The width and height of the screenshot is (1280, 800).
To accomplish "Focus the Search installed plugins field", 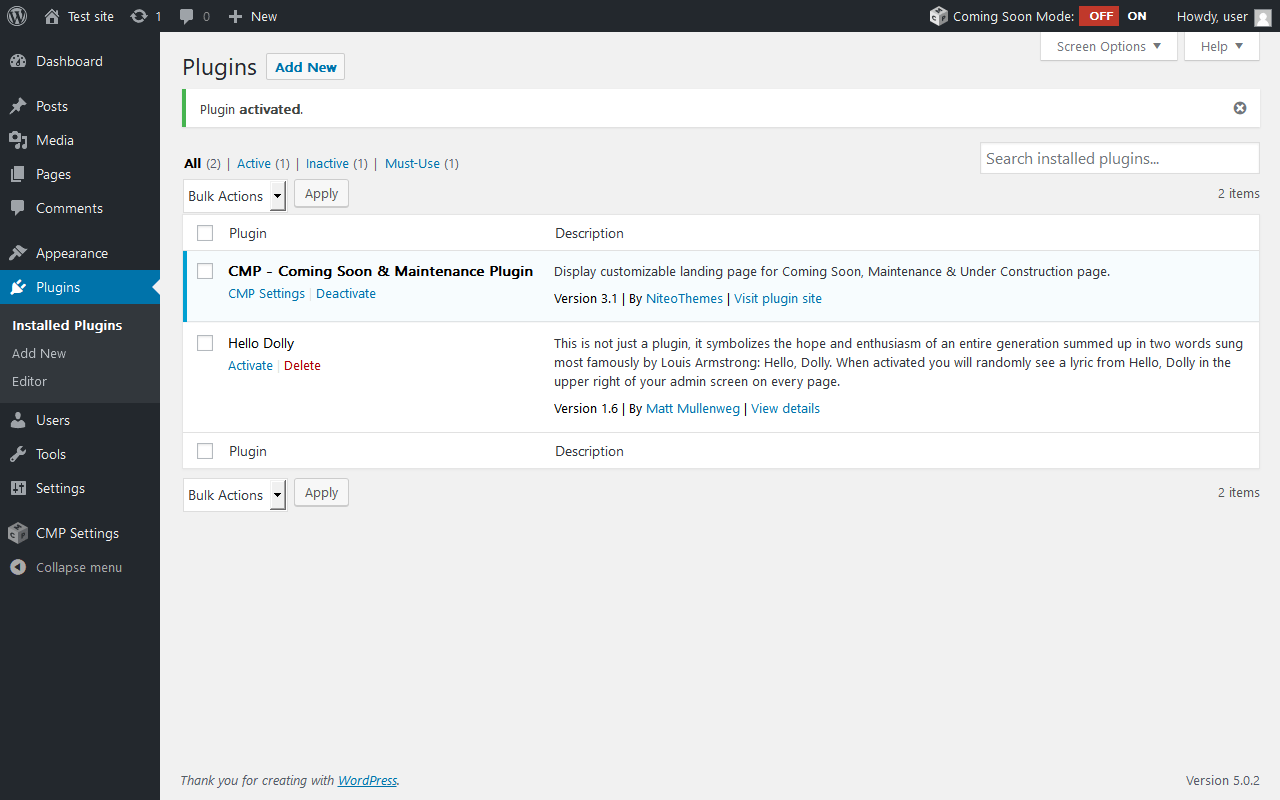I will pos(1120,158).
